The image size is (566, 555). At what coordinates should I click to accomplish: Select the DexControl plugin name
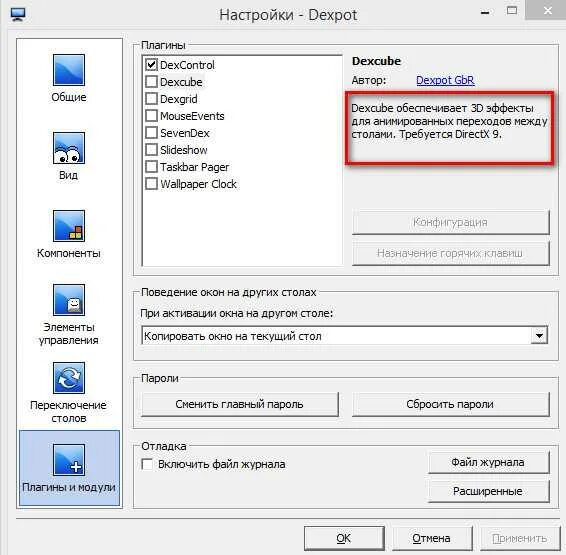tap(187, 65)
